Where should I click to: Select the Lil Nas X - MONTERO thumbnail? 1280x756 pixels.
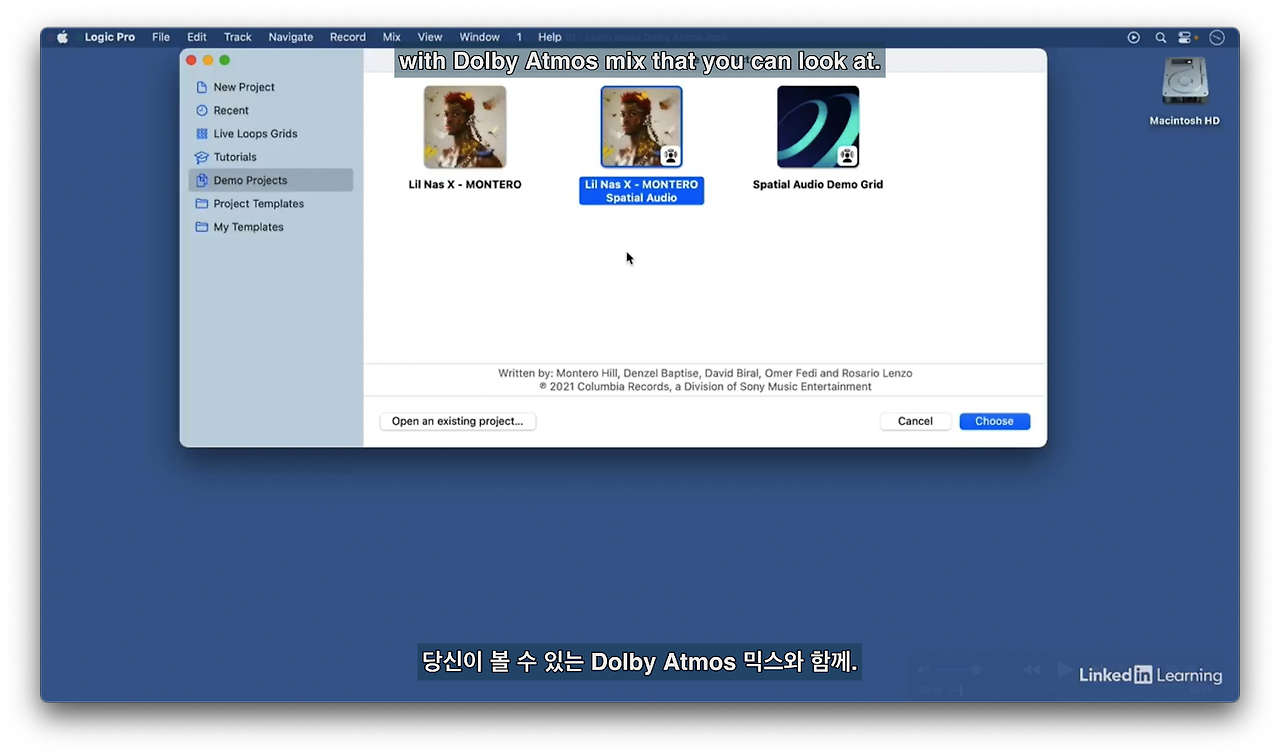click(465, 127)
